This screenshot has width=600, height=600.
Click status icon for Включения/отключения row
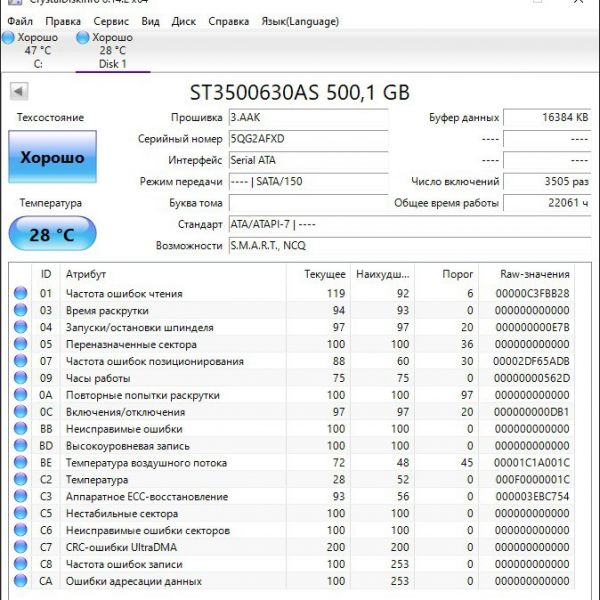[20, 411]
